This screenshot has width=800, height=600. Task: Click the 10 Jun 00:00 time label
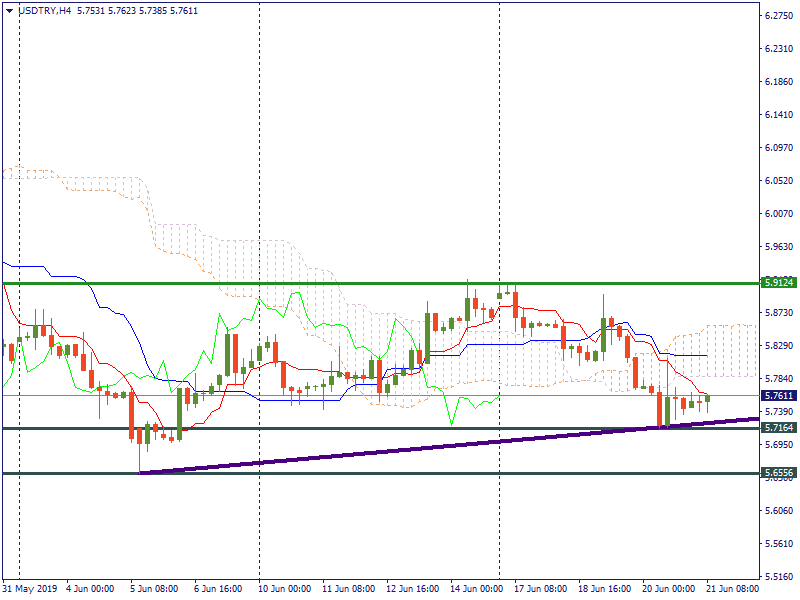(286, 589)
